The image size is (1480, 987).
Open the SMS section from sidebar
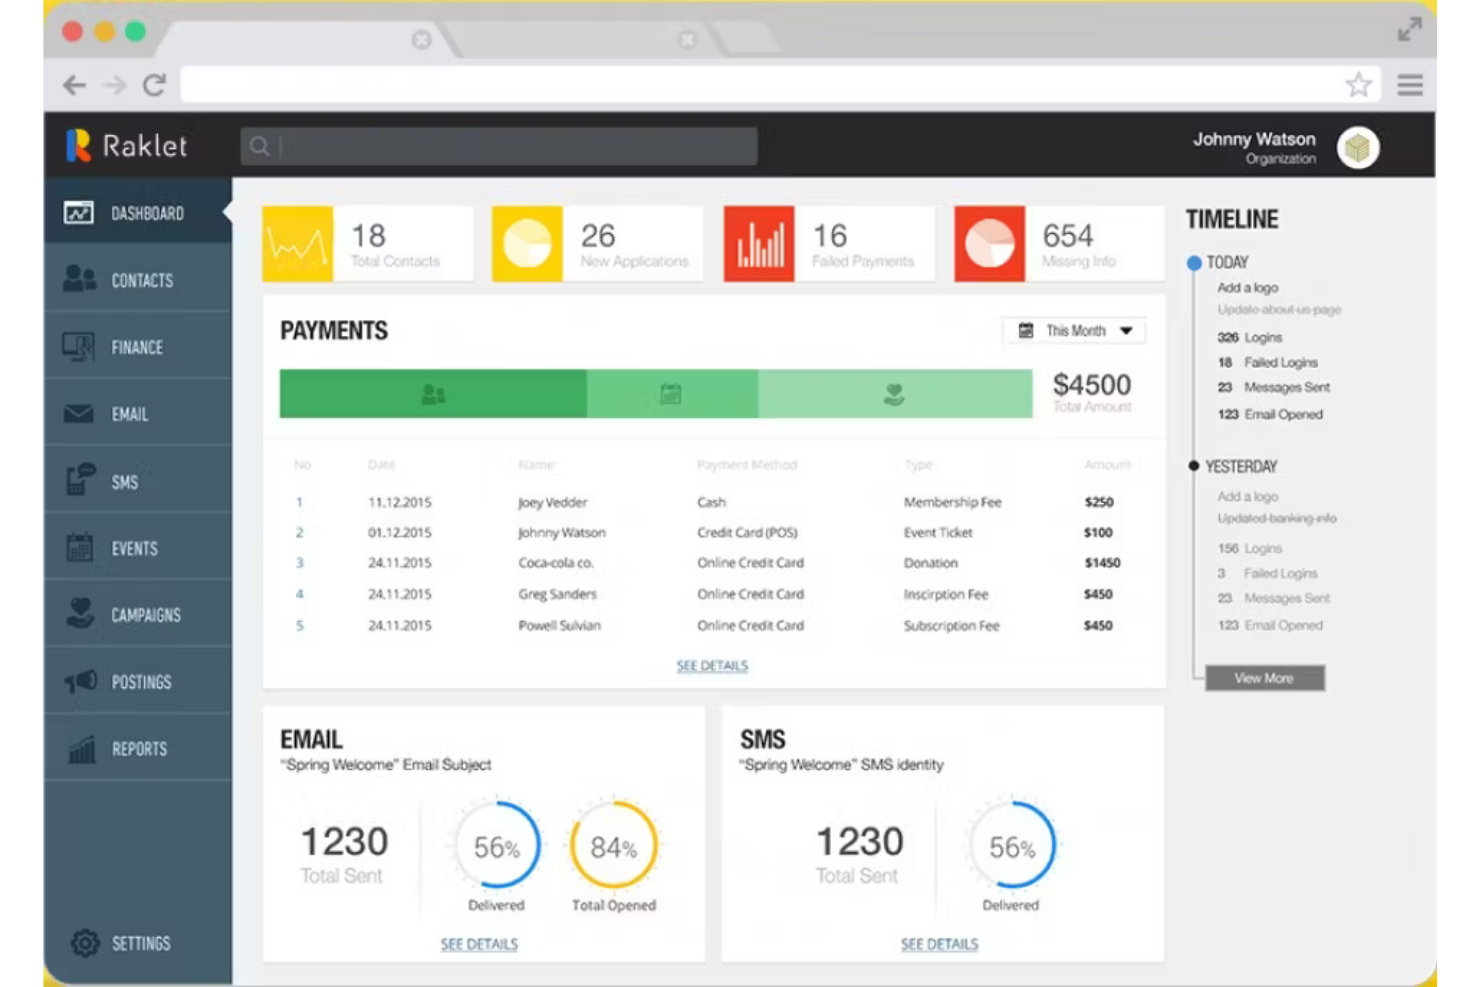(x=80, y=480)
